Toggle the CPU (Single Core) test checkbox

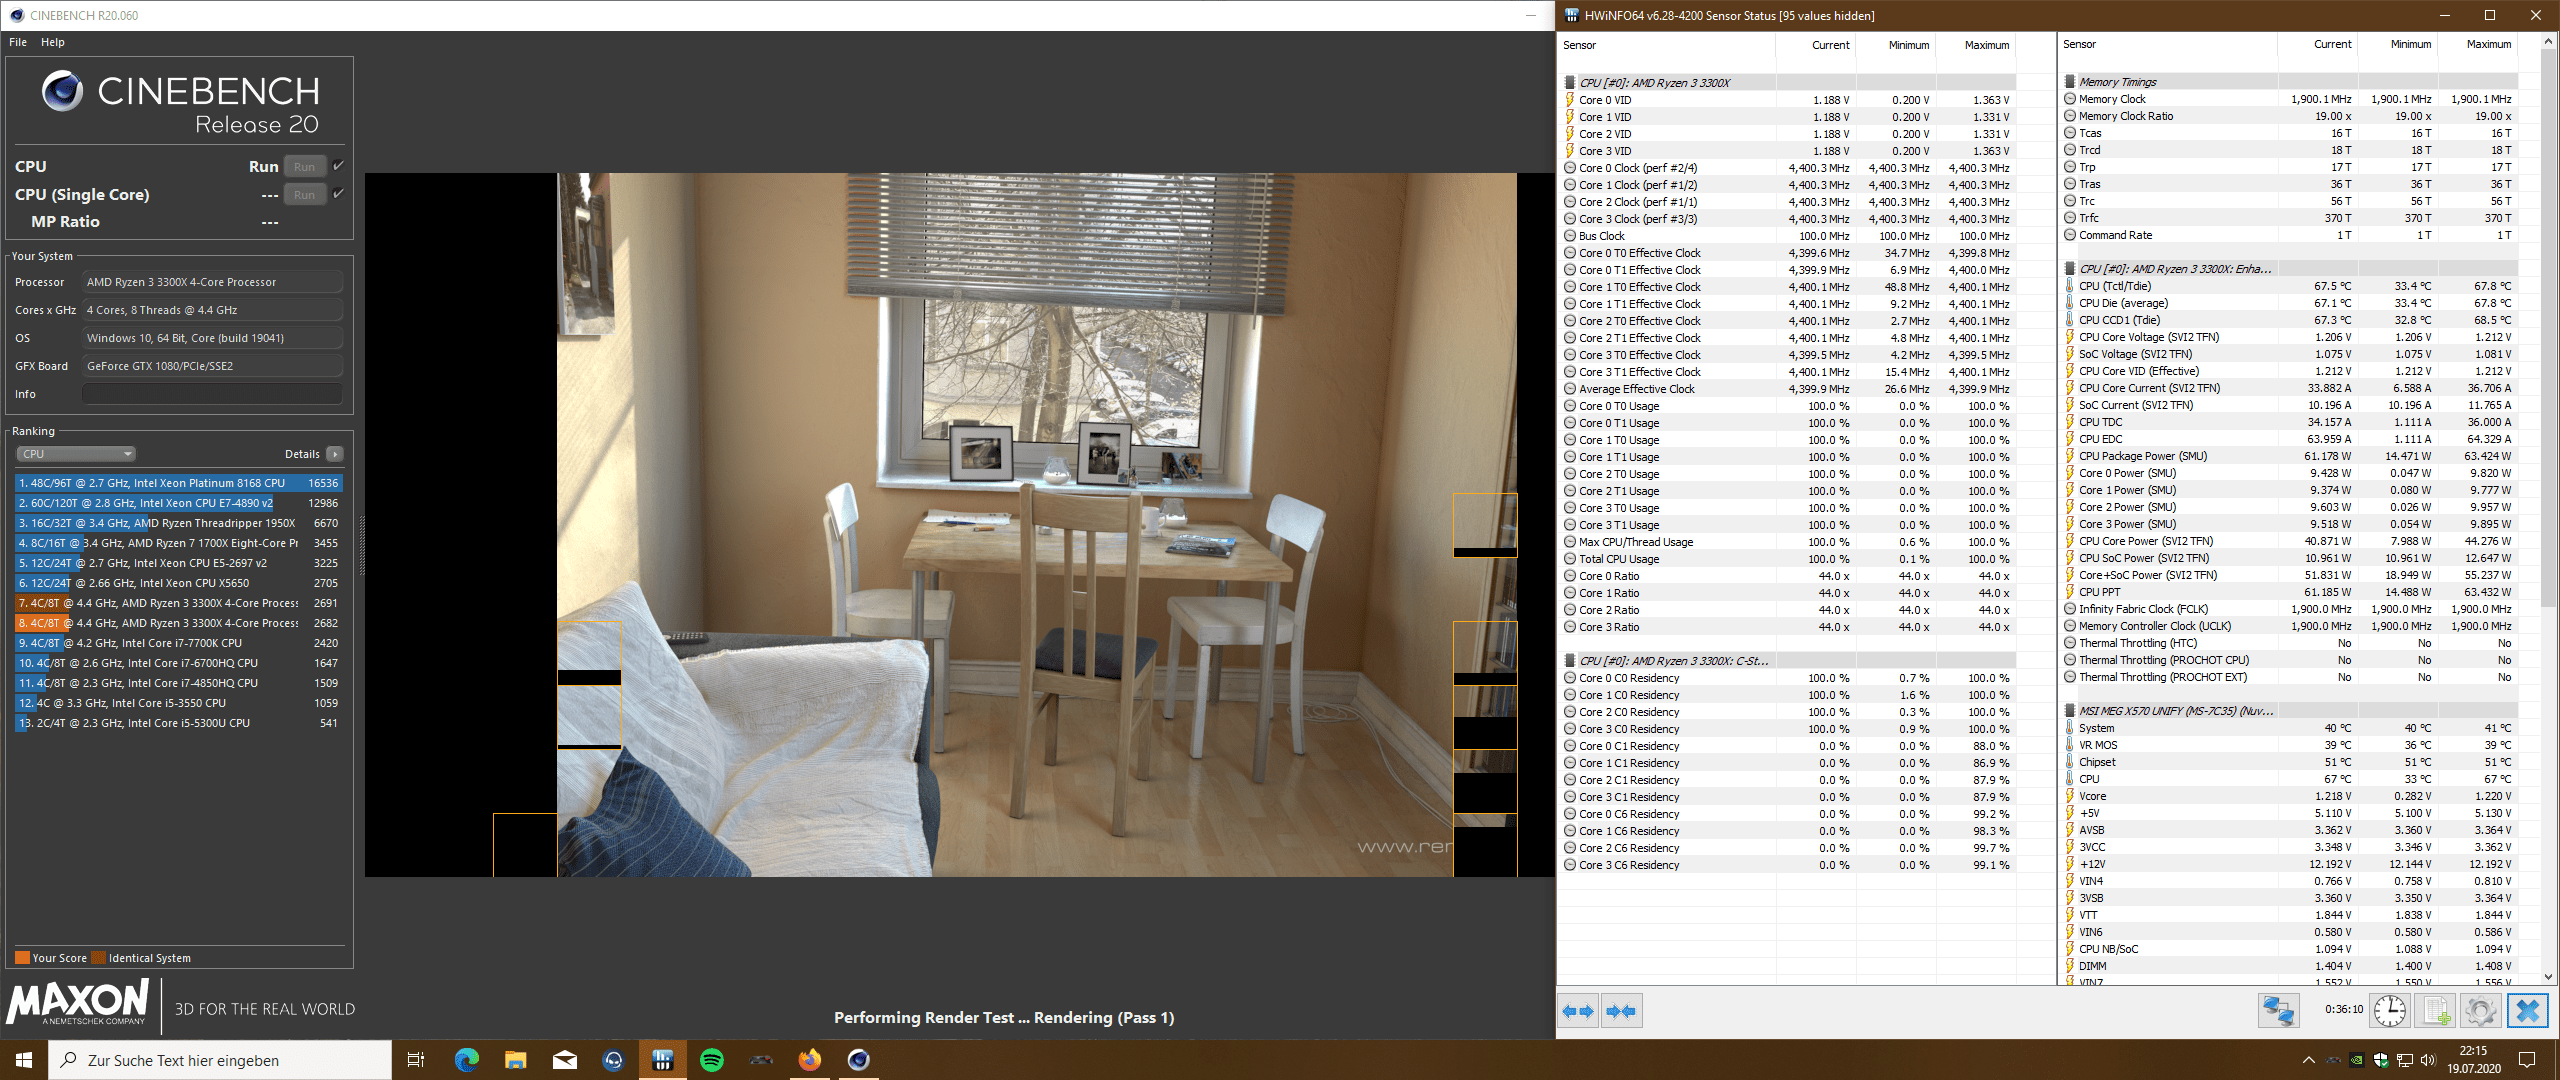(x=338, y=194)
